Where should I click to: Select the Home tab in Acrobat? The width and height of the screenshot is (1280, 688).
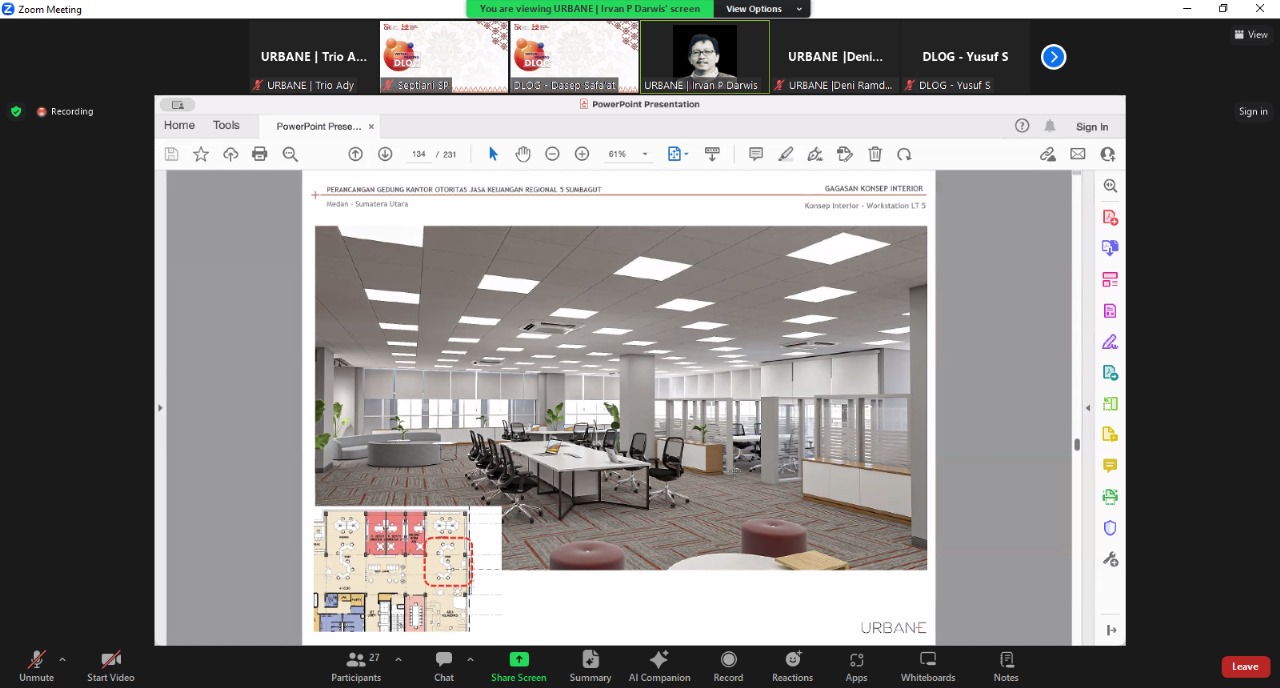[x=179, y=126]
